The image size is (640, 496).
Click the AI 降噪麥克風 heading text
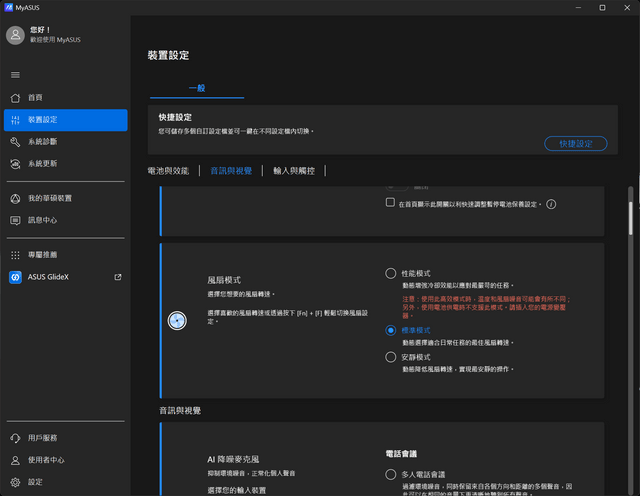[233, 459]
